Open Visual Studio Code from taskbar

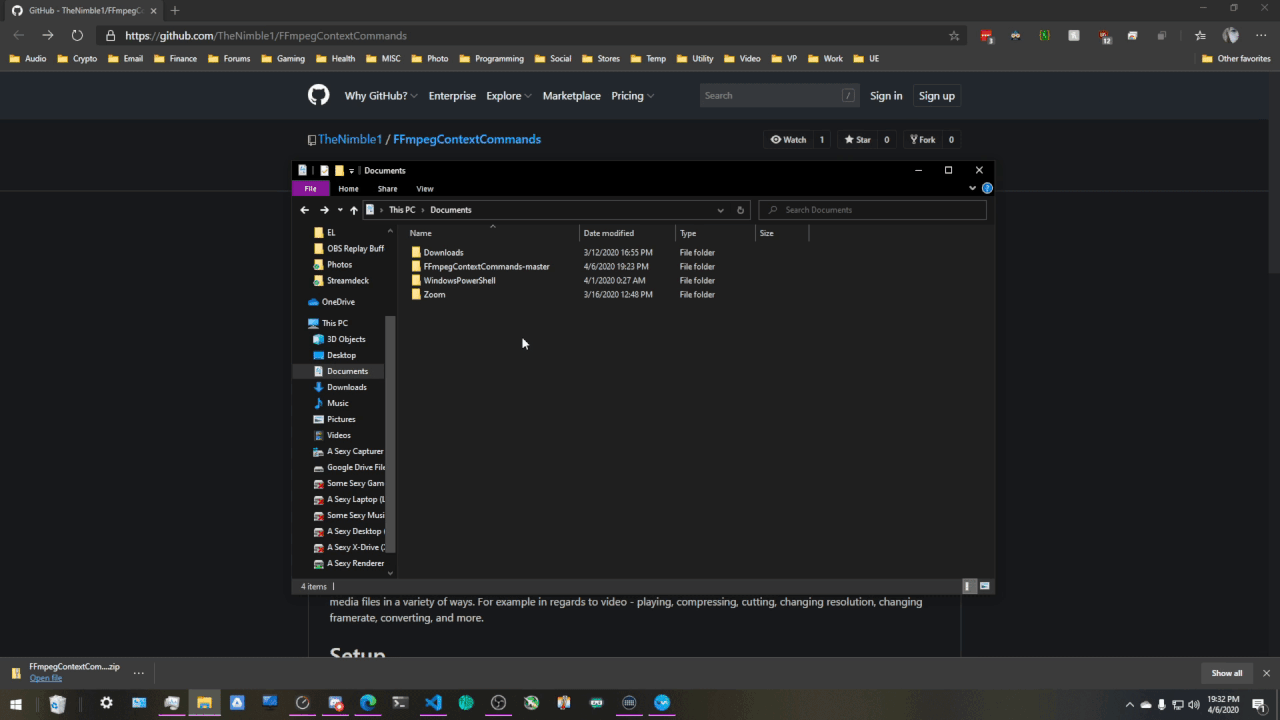coord(433,703)
